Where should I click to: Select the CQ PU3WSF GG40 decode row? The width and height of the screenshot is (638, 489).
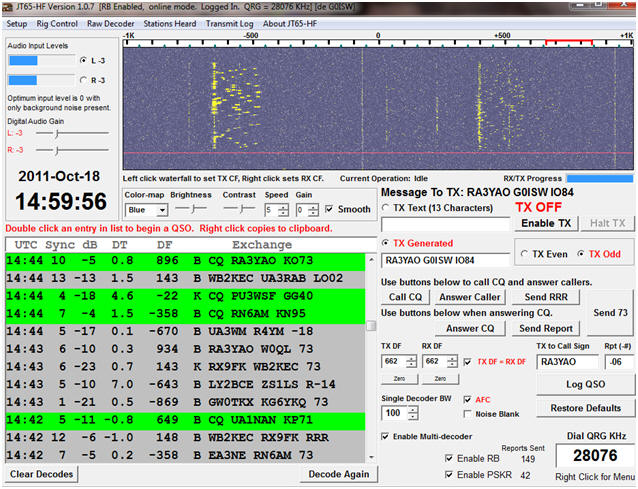pos(185,296)
